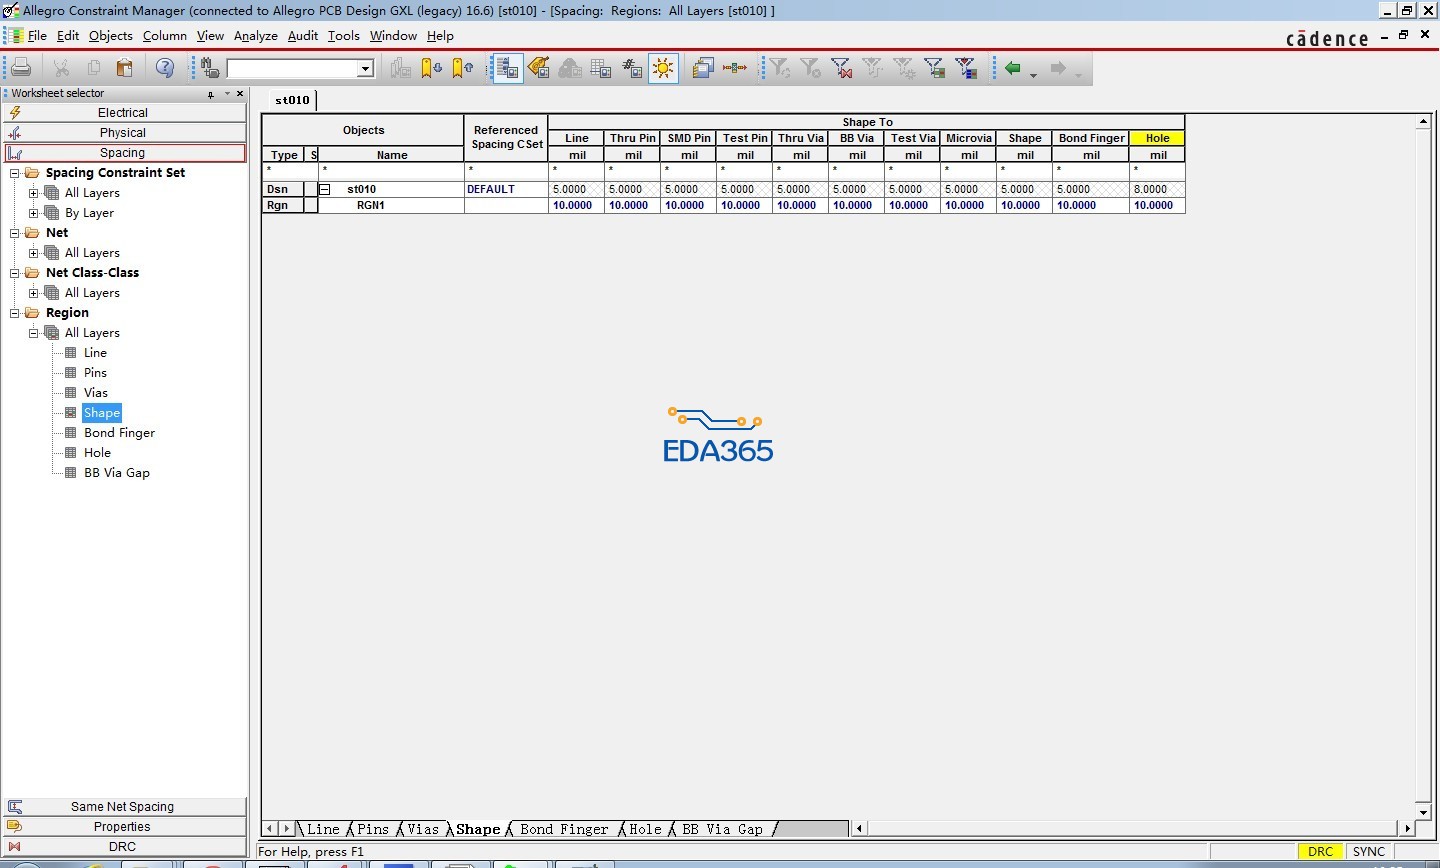Click the toolbar search input field
Image resolution: width=1440 pixels, height=868 pixels.
click(292, 69)
